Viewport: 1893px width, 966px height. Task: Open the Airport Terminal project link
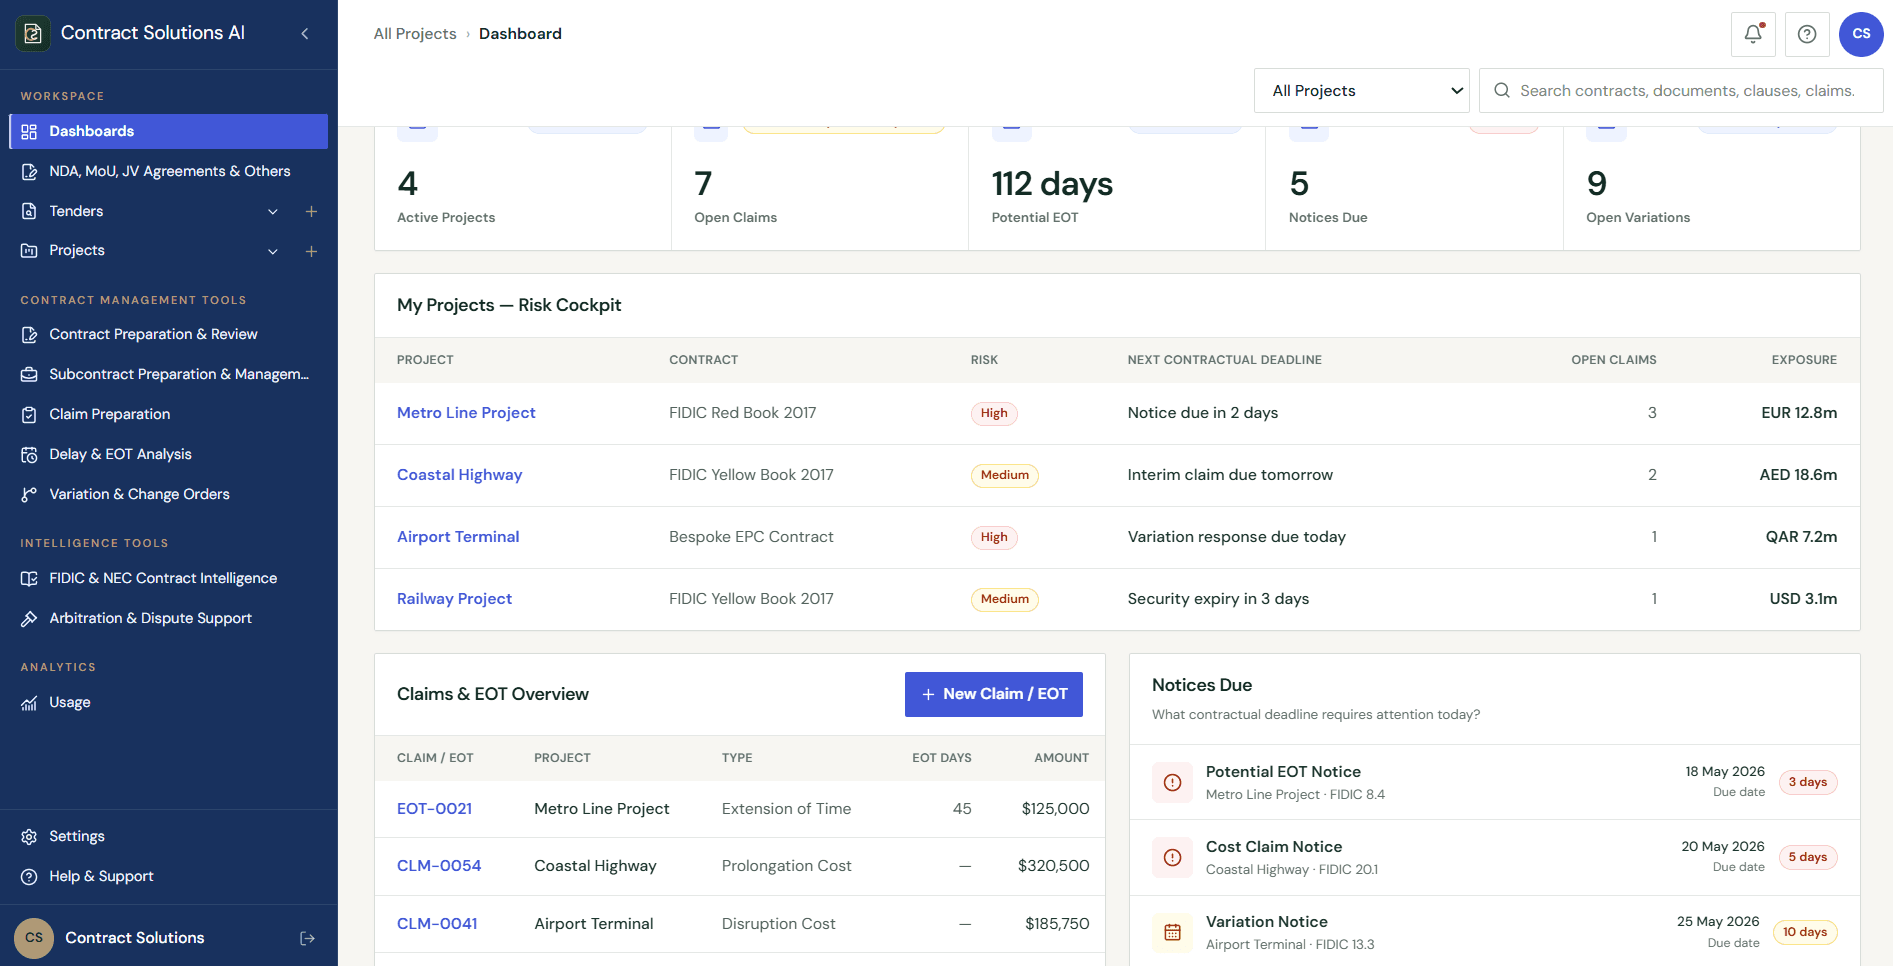coord(458,537)
